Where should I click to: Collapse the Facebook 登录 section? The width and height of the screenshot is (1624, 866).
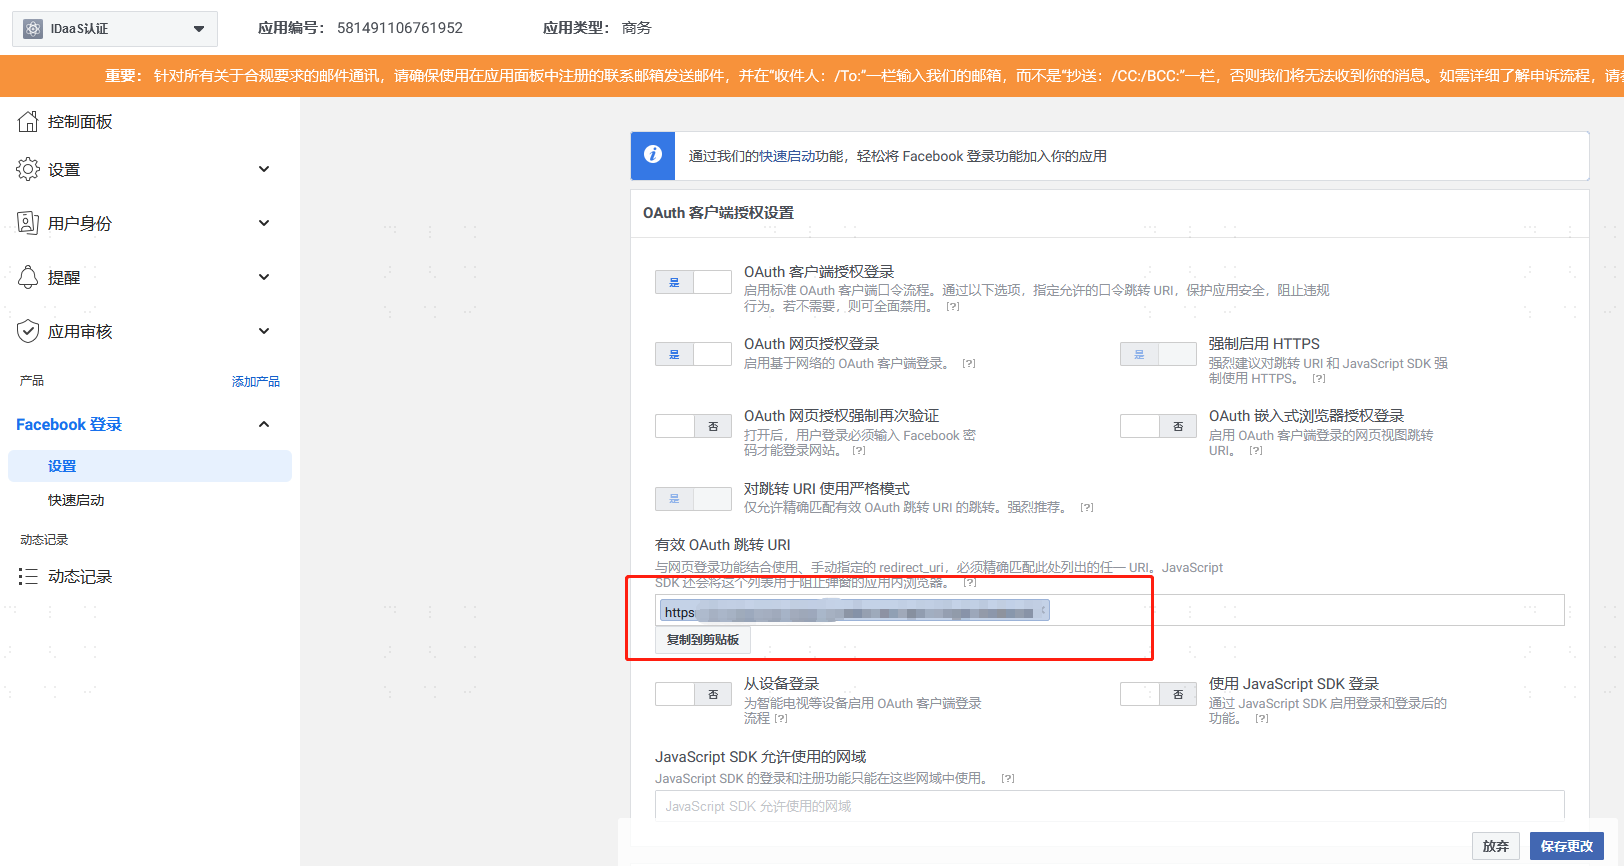(264, 424)
